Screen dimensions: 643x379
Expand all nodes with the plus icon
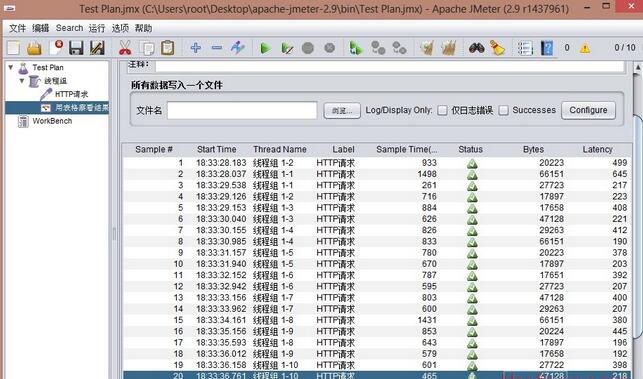click(196, 48)
